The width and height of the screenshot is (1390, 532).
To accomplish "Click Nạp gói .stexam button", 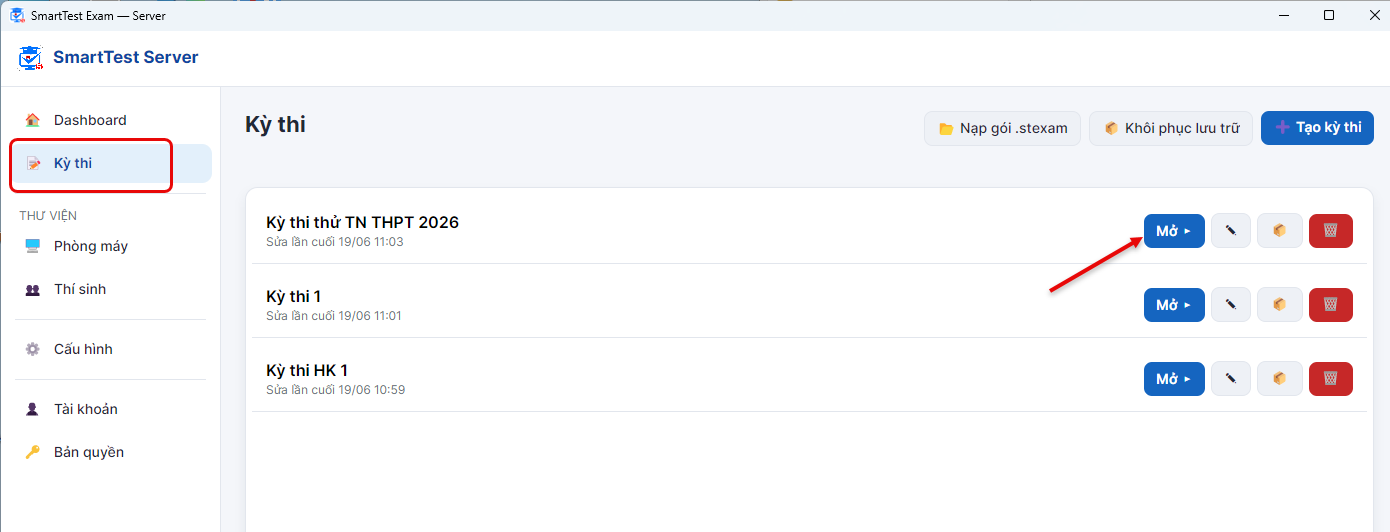I will click(x=1002, y=128).
